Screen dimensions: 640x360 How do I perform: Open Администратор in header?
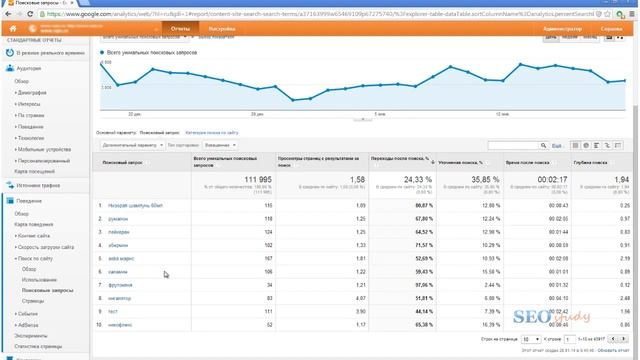[x=562, y=29]
